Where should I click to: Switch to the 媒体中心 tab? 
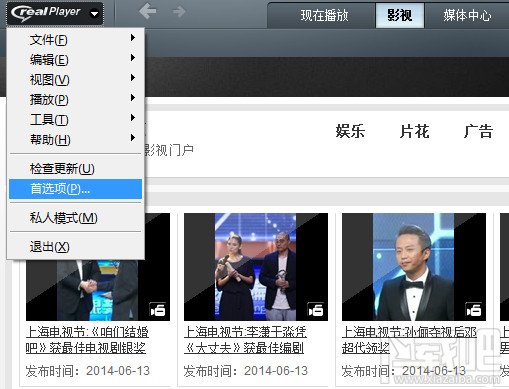point(467,15)
